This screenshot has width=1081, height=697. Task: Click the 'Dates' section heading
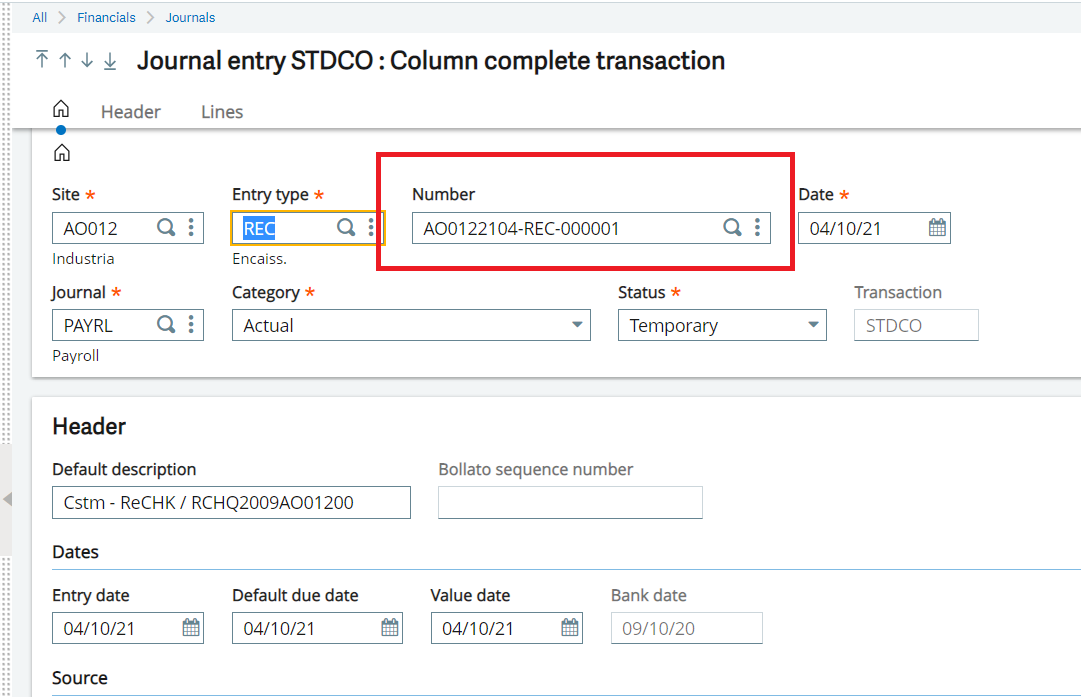76,552
